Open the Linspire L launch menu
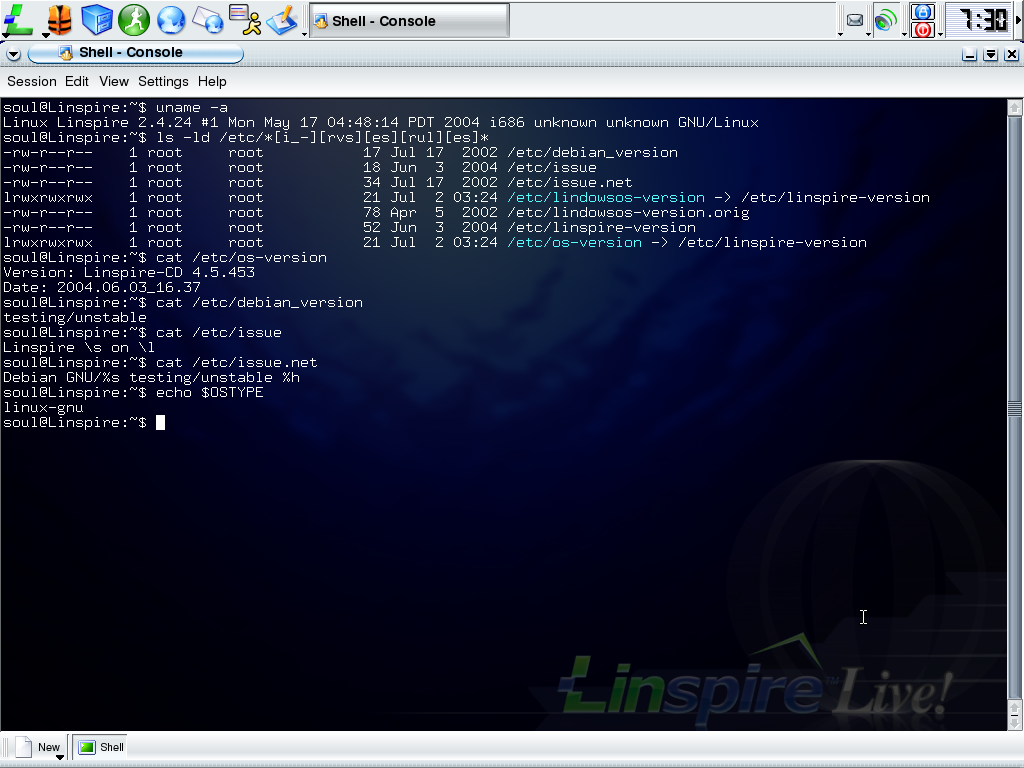 (x=18, y=20)
